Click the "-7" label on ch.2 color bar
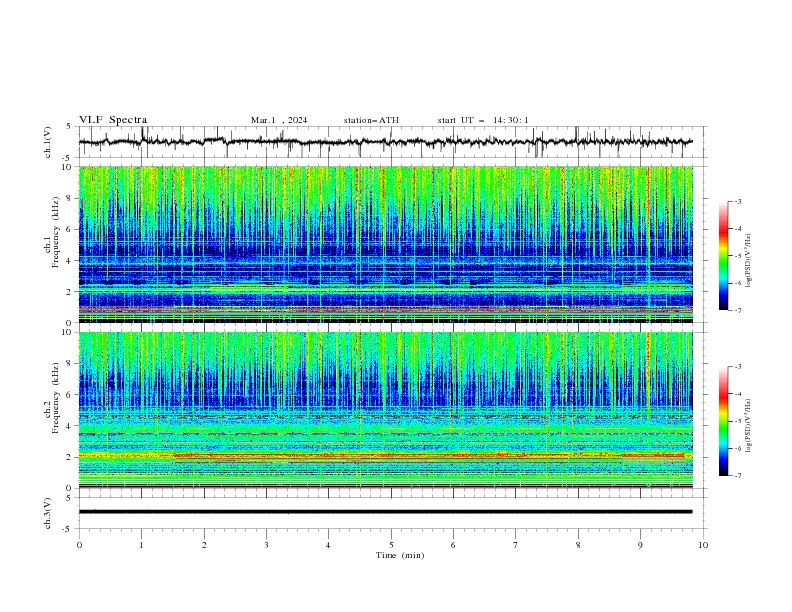 coord(737,475)
